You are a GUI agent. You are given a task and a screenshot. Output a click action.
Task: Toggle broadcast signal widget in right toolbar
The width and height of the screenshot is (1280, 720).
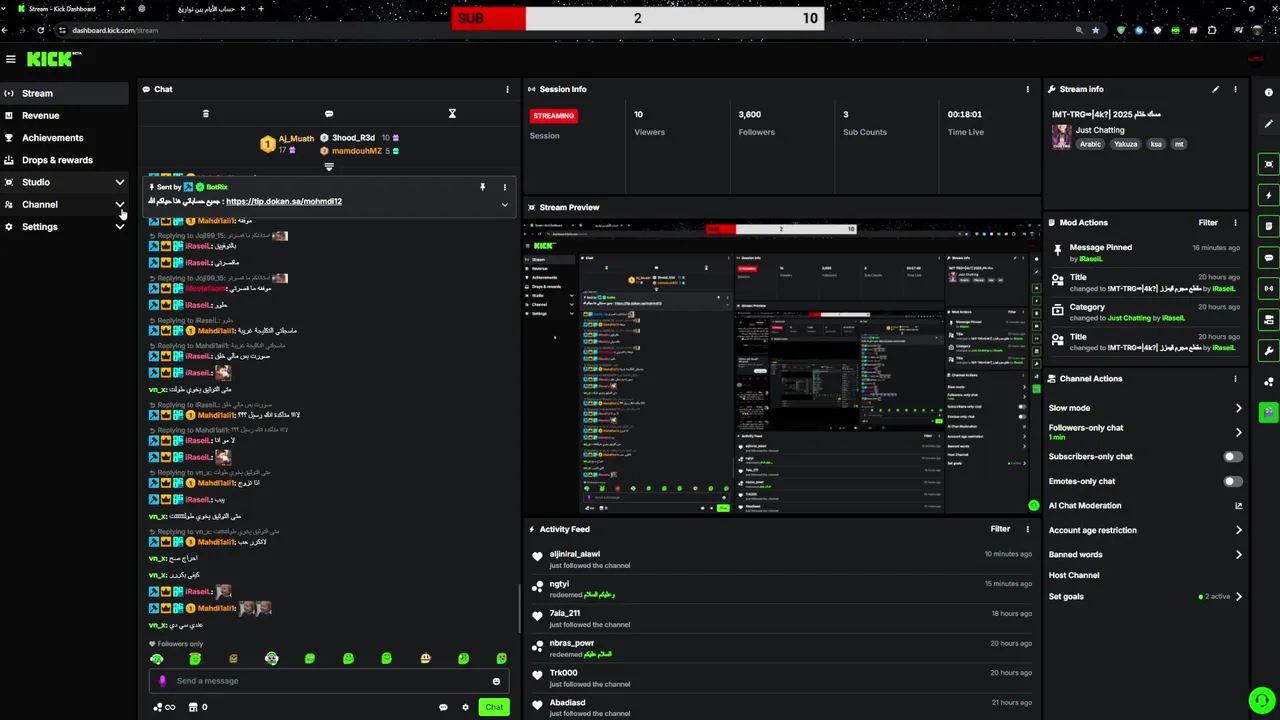click(x=1268, y=288)
